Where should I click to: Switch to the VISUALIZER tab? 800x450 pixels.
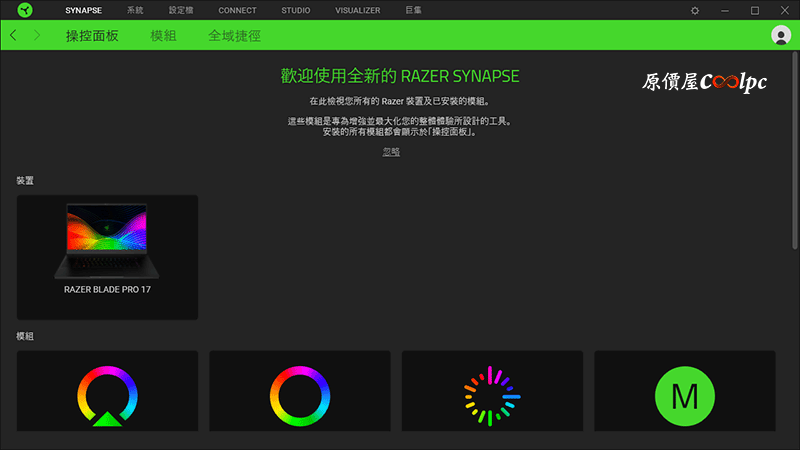358,10
